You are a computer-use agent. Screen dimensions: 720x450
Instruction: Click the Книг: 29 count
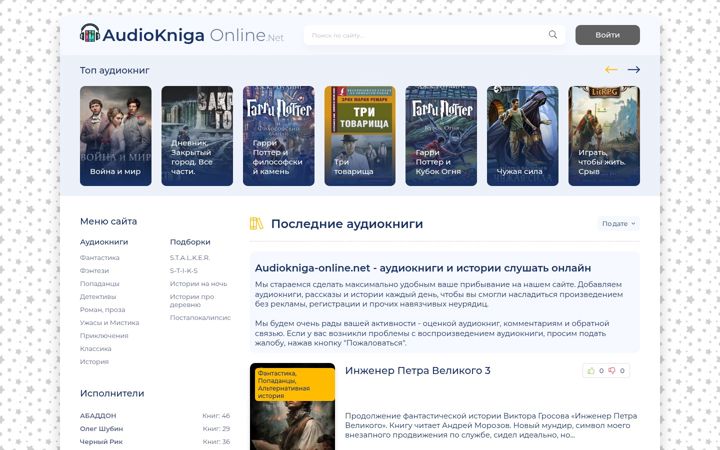pyautogui.click(x=216, y=428)
